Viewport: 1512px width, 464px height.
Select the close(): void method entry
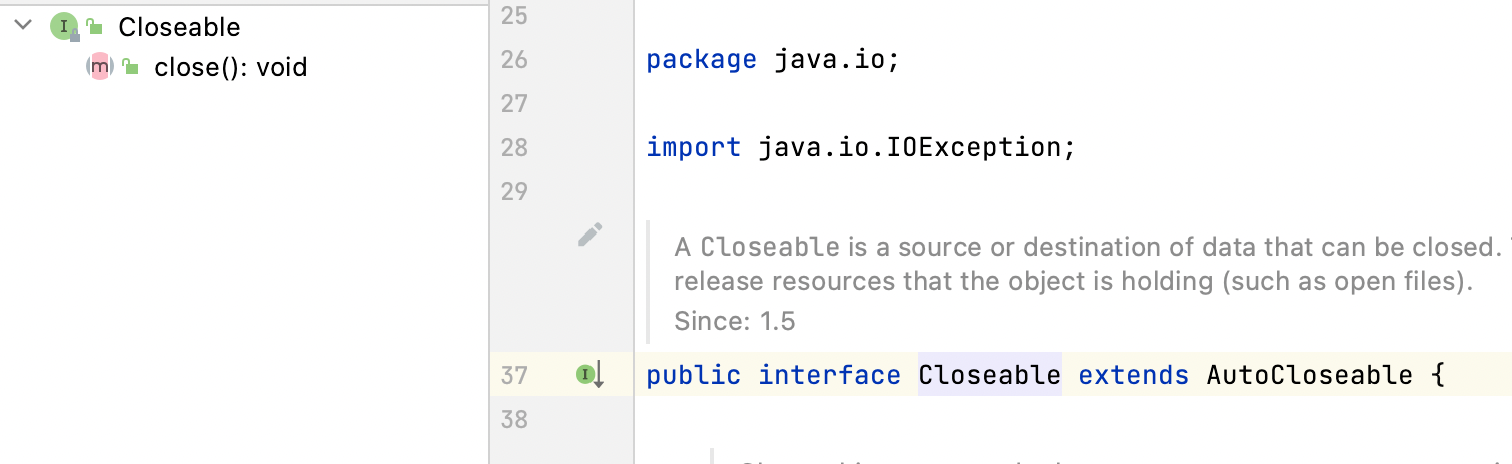[x=230, y=68]
